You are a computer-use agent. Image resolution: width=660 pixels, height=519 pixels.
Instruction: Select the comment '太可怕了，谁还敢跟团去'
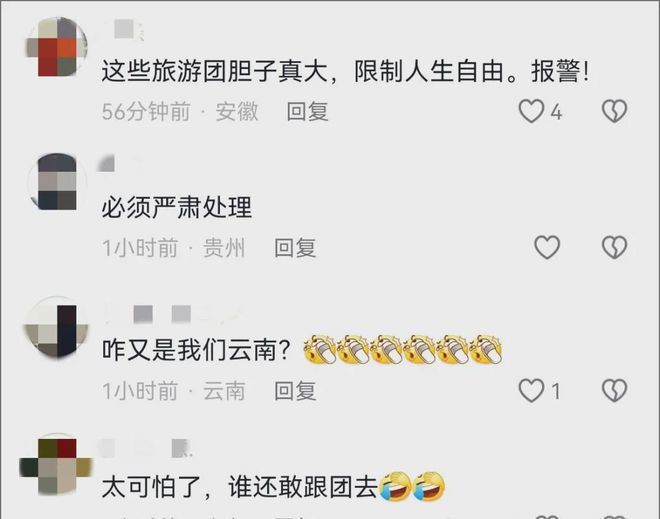pos(239,487)
